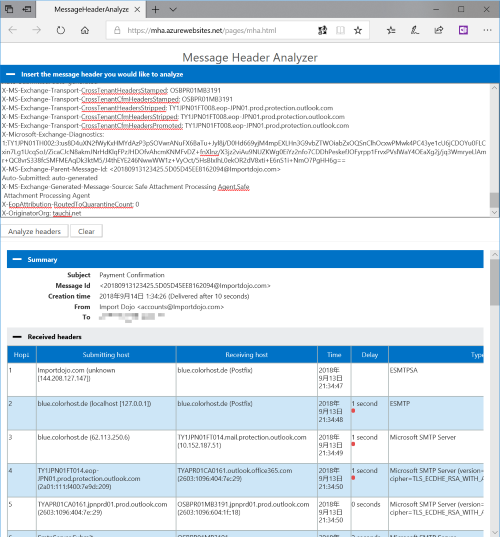Click the results pane scrollbar thumb
Screen dimensions: 500x537
tap(495, 282)
